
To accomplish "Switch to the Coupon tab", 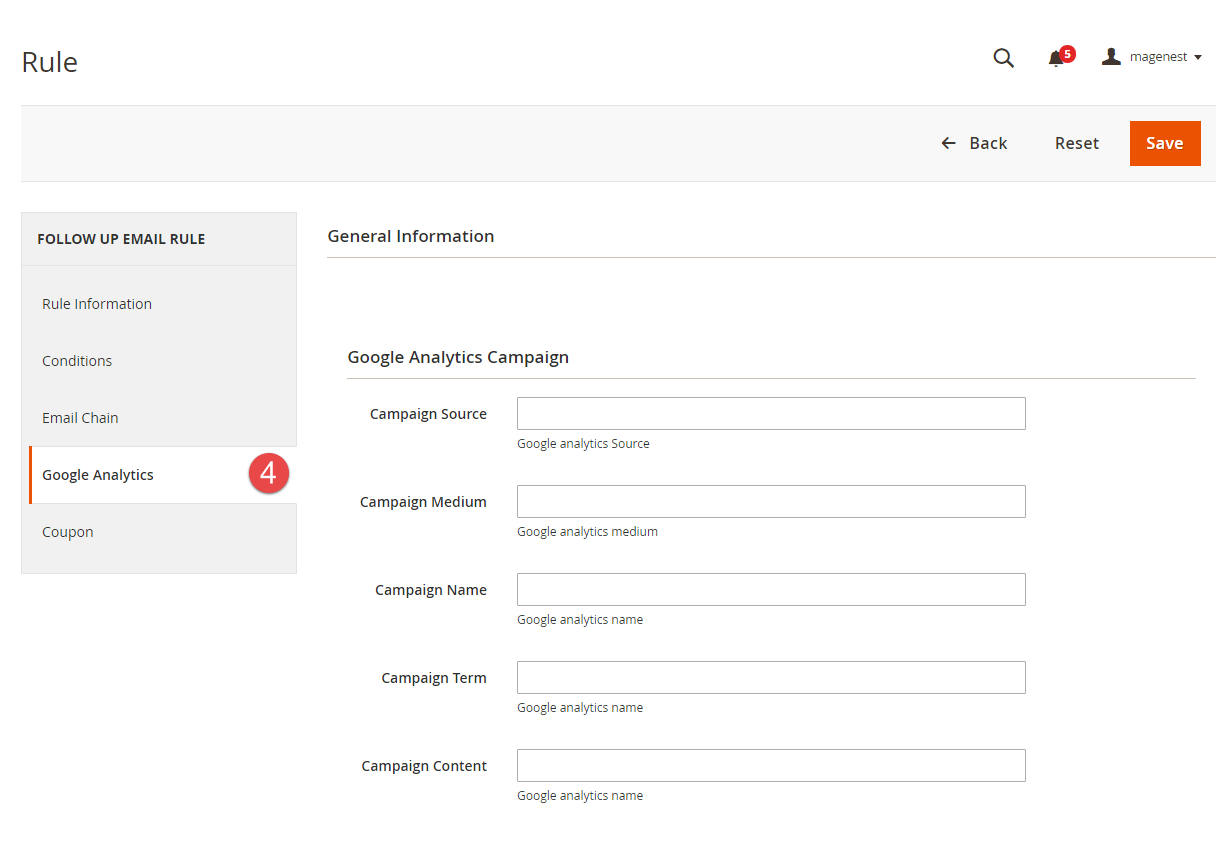I will tap(68, 532).
